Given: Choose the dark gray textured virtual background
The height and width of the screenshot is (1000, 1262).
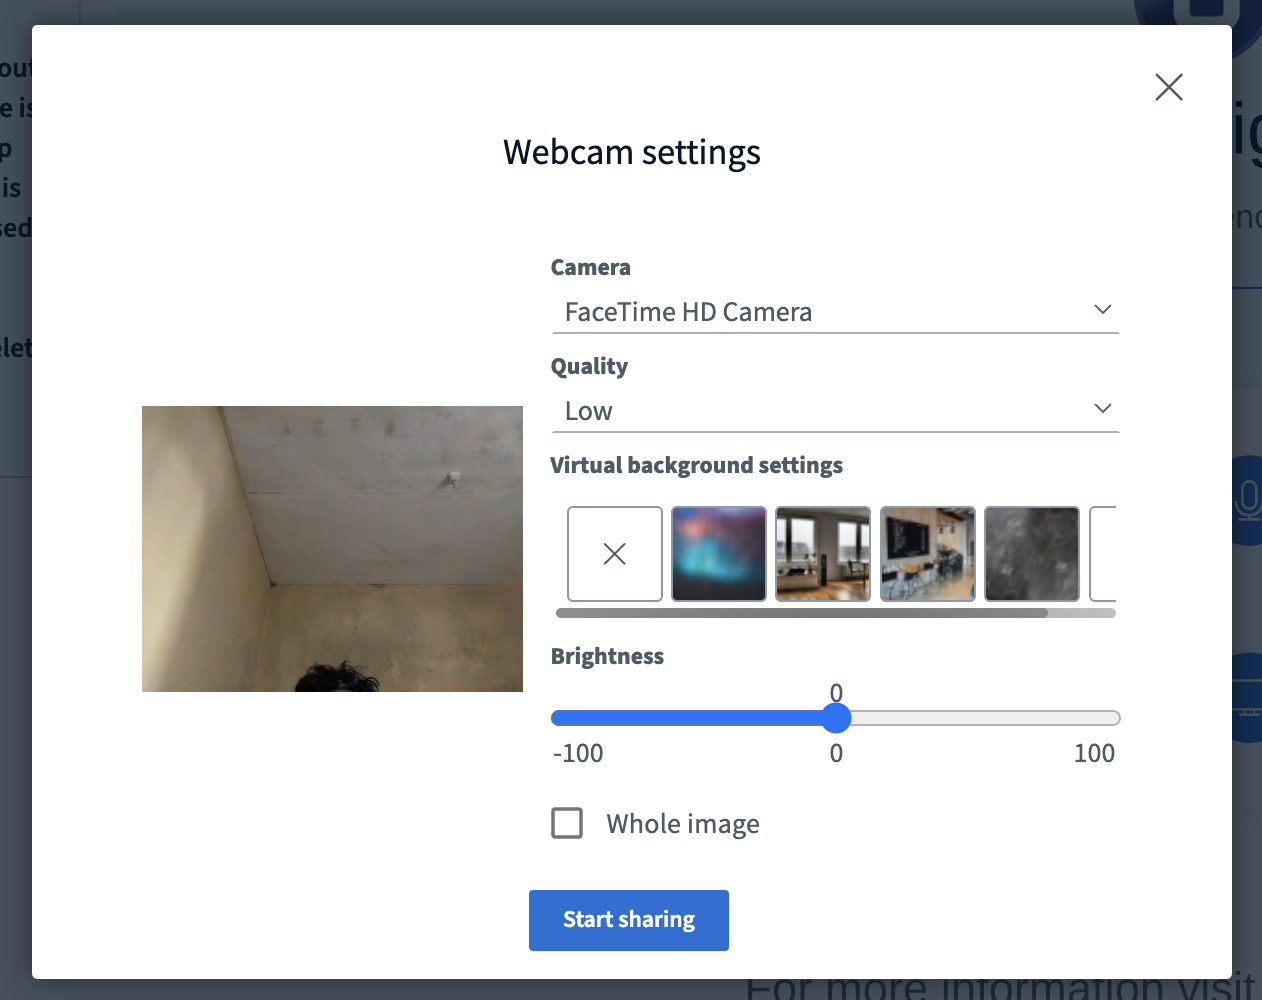Looking at the screenshot, I should 1032,554.
